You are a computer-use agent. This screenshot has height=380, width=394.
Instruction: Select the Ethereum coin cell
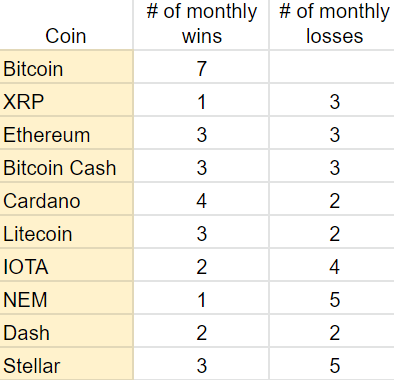66,133
